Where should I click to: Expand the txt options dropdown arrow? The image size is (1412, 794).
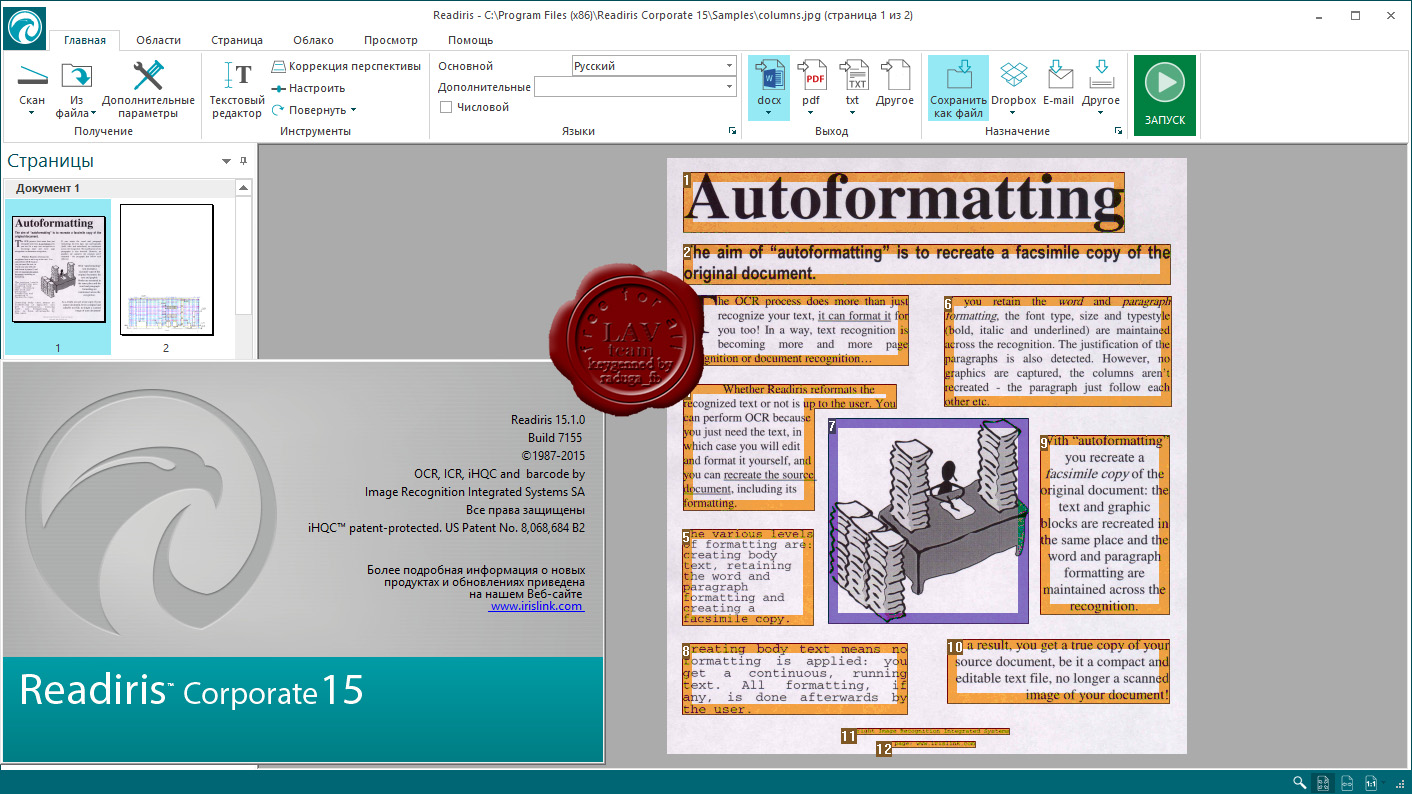(x=853, y=113)
